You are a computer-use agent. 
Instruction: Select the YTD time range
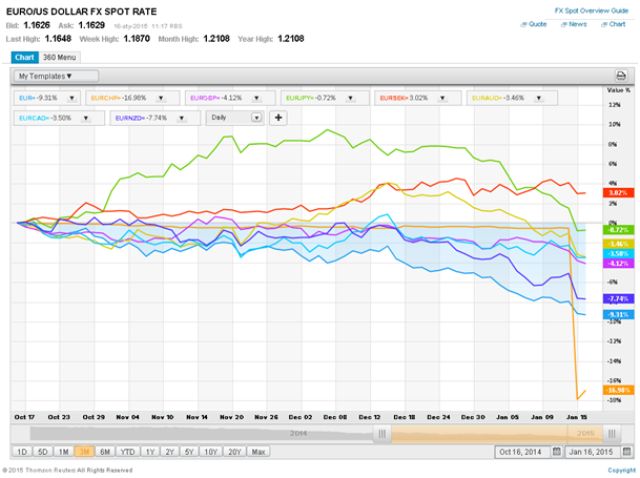[127, 451]
